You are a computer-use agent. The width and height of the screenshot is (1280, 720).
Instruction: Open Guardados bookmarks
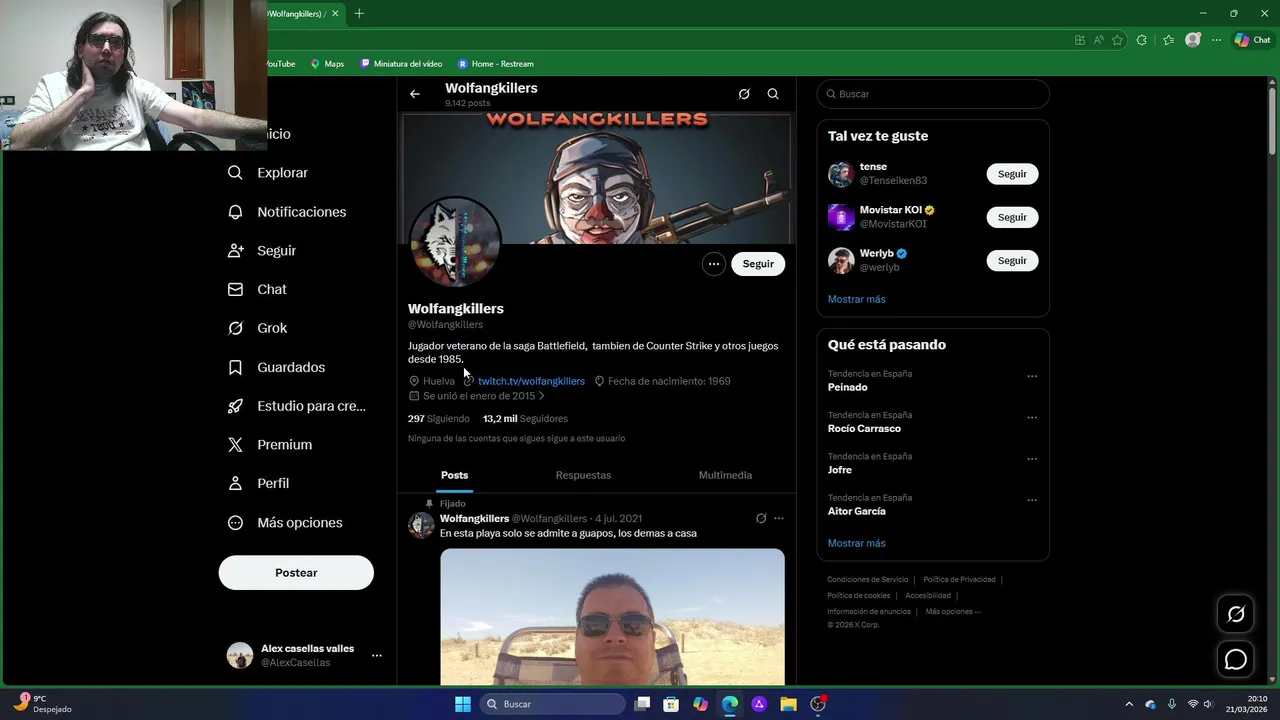click(x=276, y=367)
